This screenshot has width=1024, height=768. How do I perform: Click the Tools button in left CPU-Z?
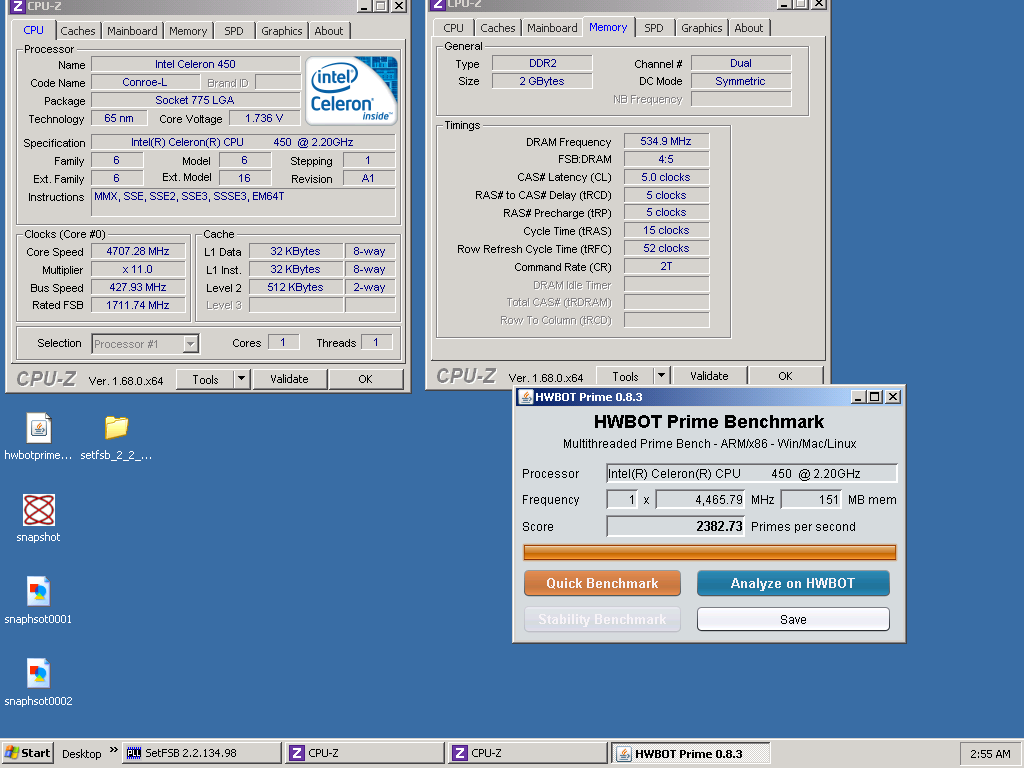click(205, 379)
